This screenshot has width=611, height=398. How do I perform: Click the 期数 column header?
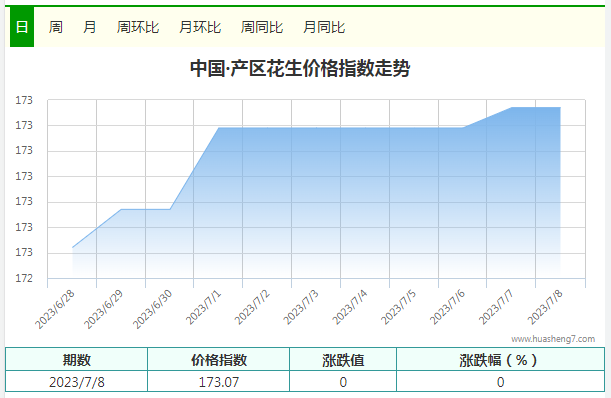77,360
